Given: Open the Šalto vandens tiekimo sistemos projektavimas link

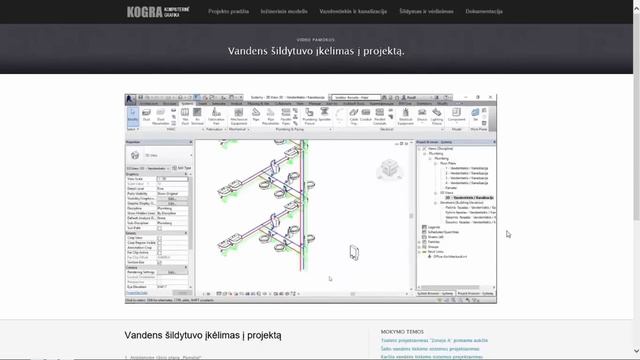Looking at the screenshot, I should (x=430, y=349).
